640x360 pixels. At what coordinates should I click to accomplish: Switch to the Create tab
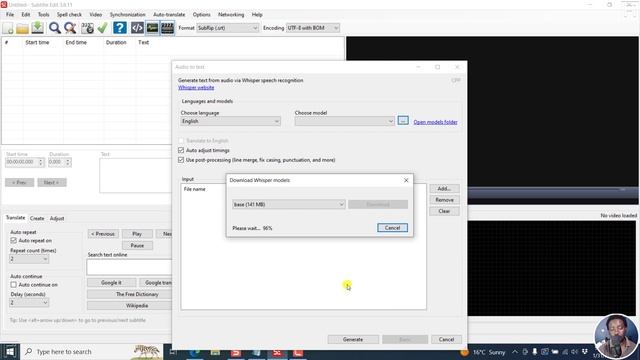(37, 218)
